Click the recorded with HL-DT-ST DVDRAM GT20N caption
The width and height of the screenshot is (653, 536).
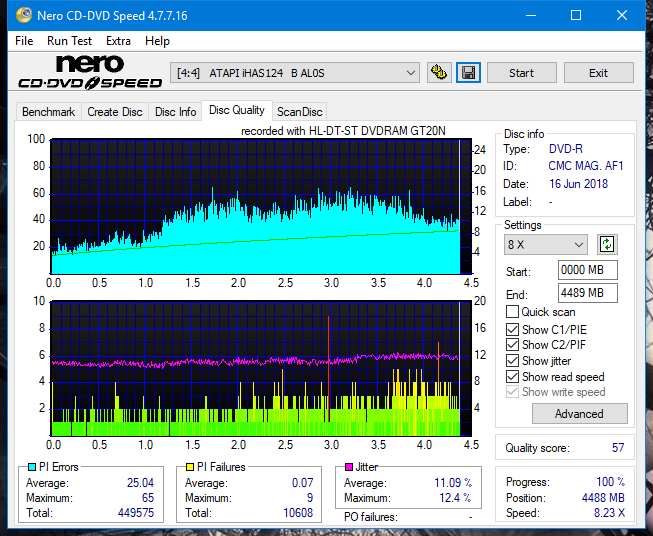coord(343,131)
